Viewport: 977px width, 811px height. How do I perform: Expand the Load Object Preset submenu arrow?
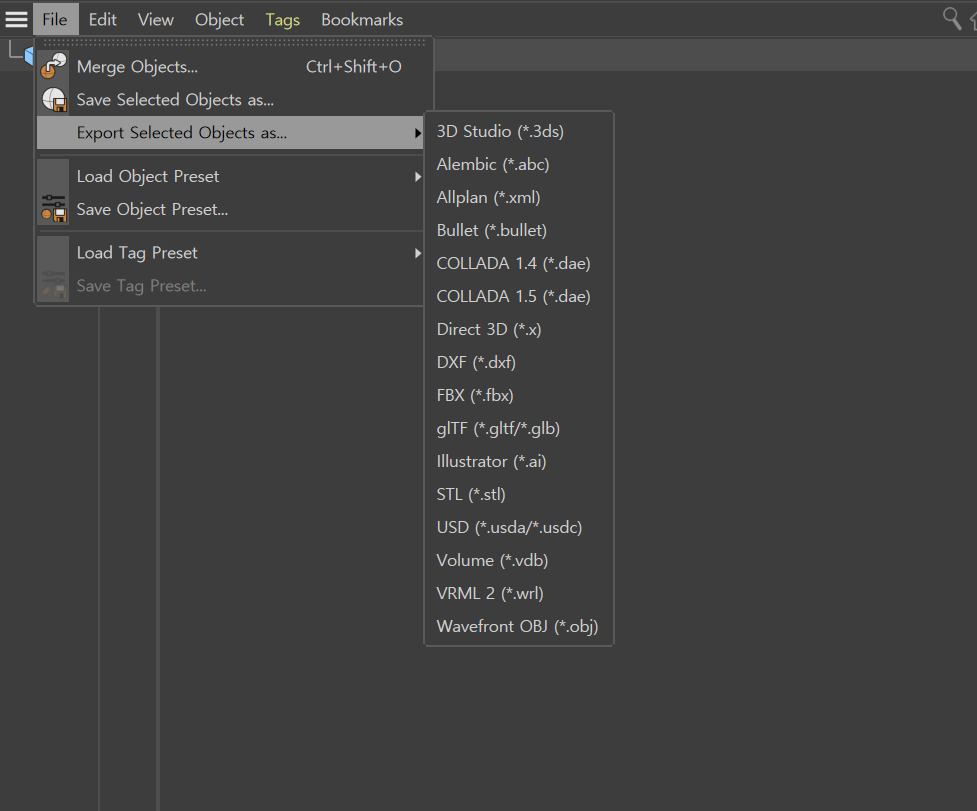[417, 177]
